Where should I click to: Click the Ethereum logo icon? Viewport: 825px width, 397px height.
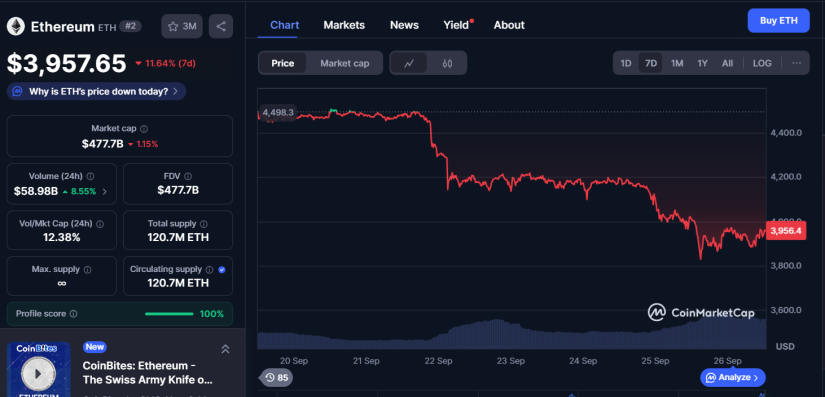(16, 26)
